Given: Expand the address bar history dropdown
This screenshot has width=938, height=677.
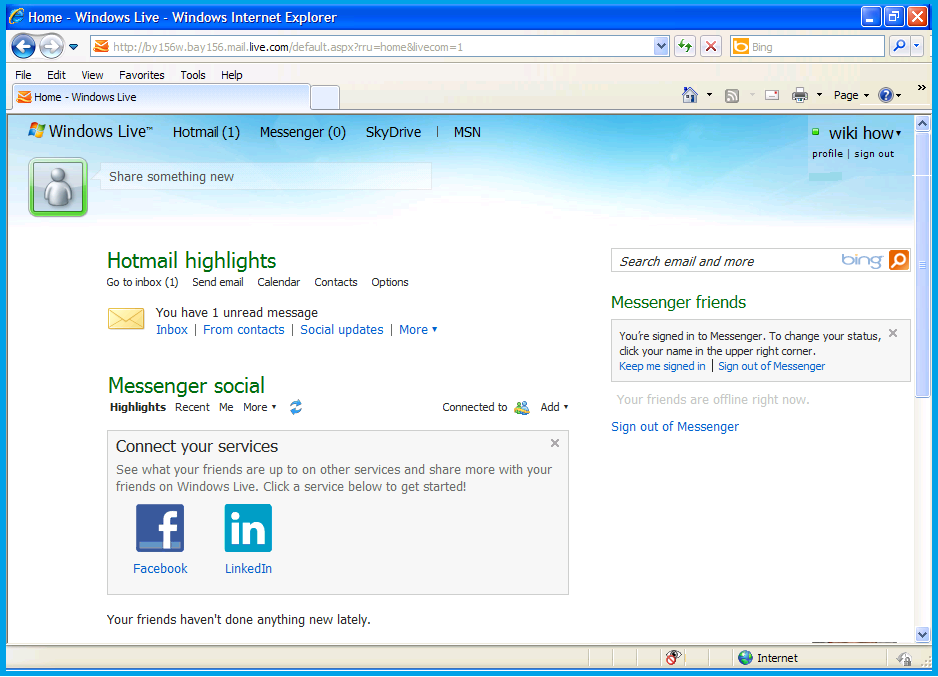Looking at the screenshot, I should tap(661, 47).
